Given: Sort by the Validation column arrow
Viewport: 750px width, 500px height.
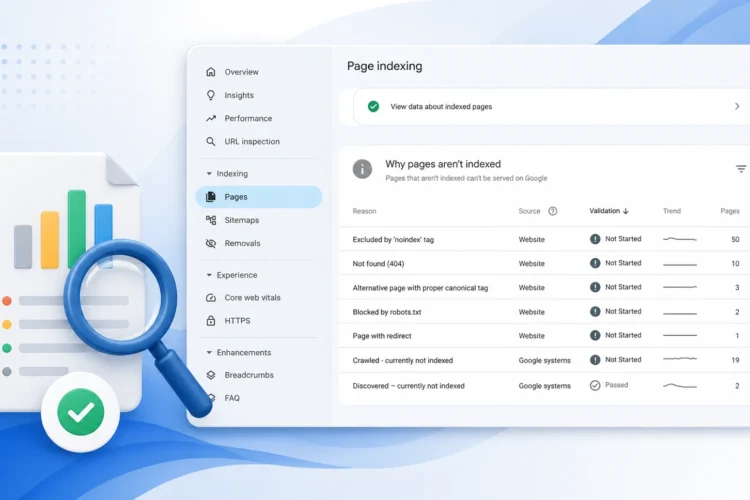Looking at the screenshot, I should click(626, 211).
